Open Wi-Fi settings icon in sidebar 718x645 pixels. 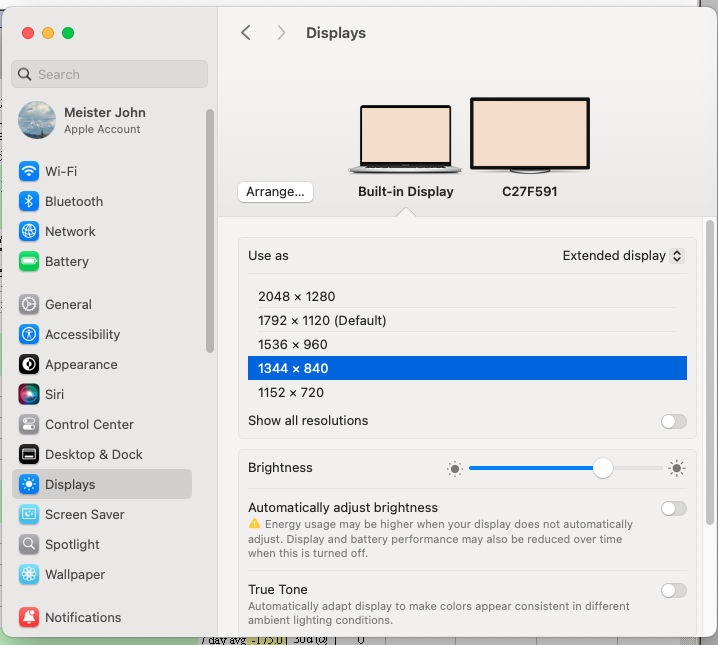(29, 171)
